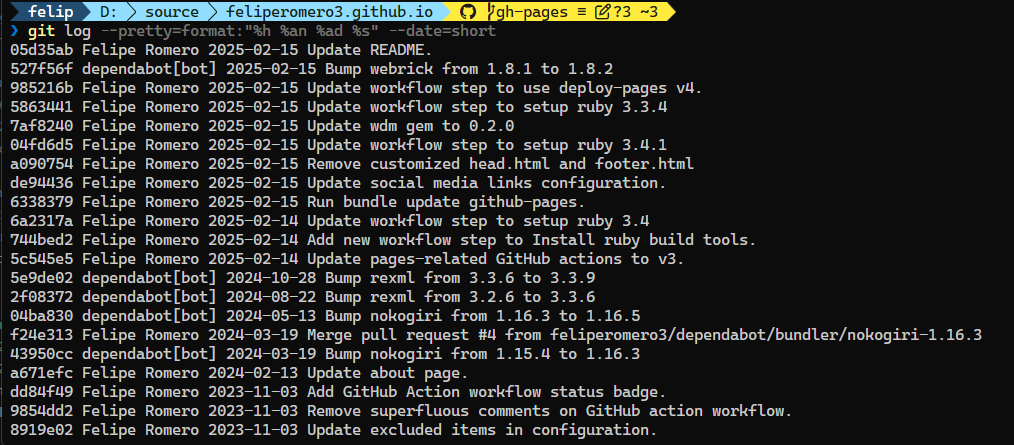Click the '?3 ~3' git status counts
This screenshot has width=1014, height=445.
tap(635, 12)
